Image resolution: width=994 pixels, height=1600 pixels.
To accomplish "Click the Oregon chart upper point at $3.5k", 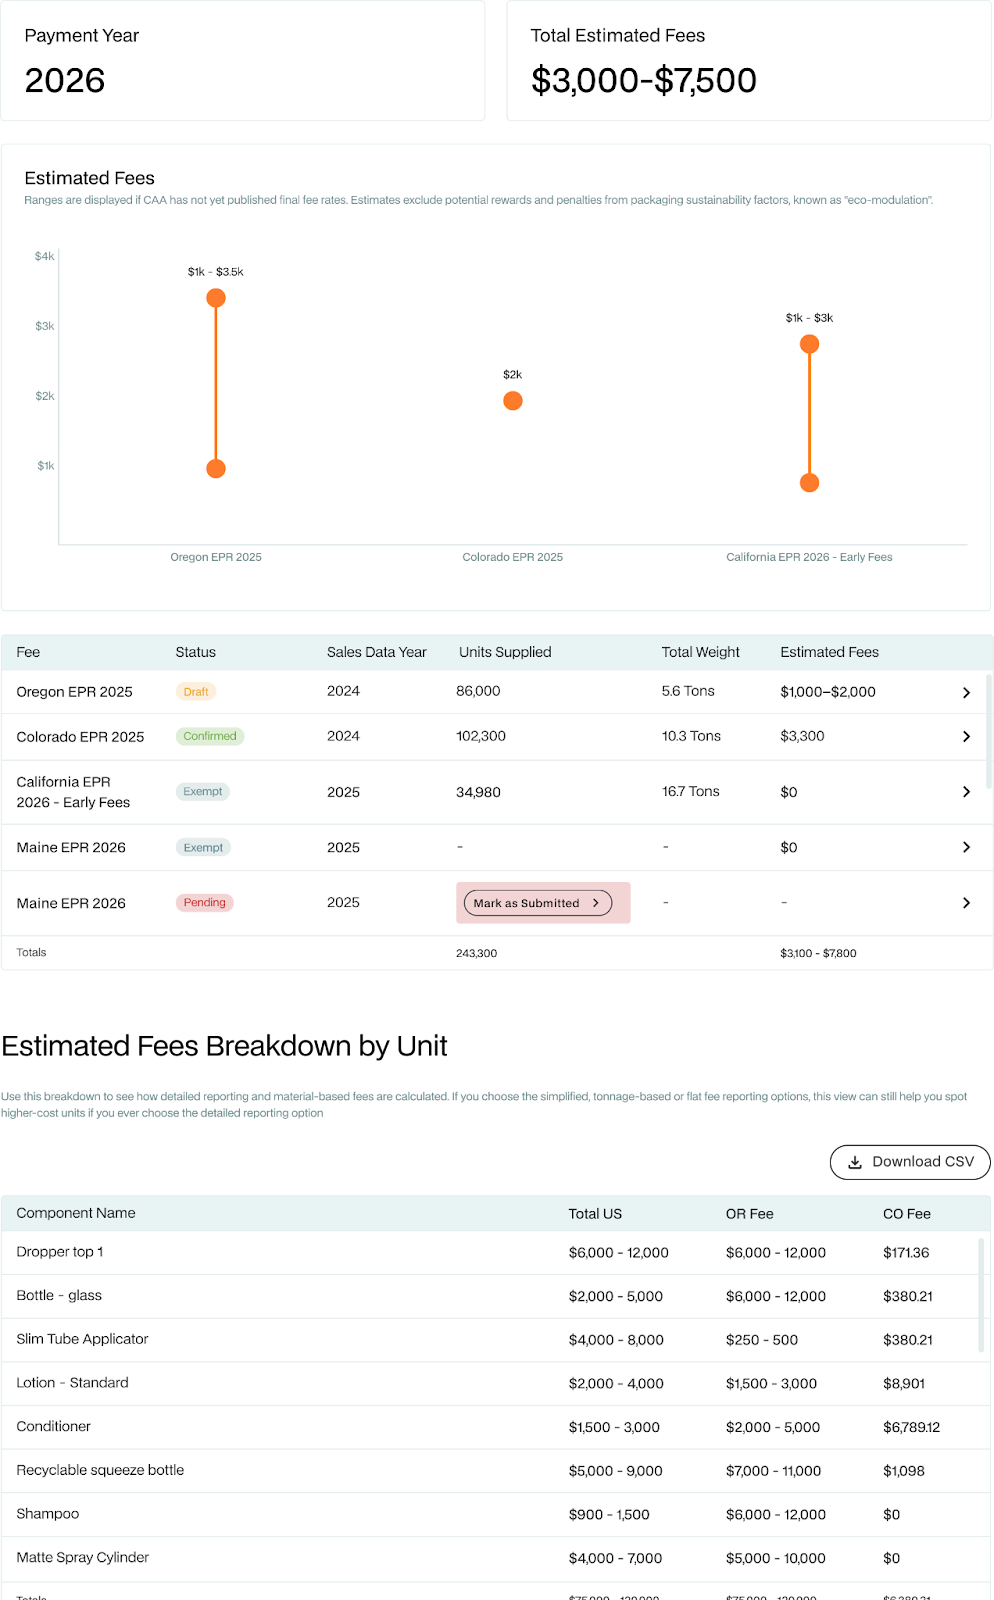I will tap(216, 298).
